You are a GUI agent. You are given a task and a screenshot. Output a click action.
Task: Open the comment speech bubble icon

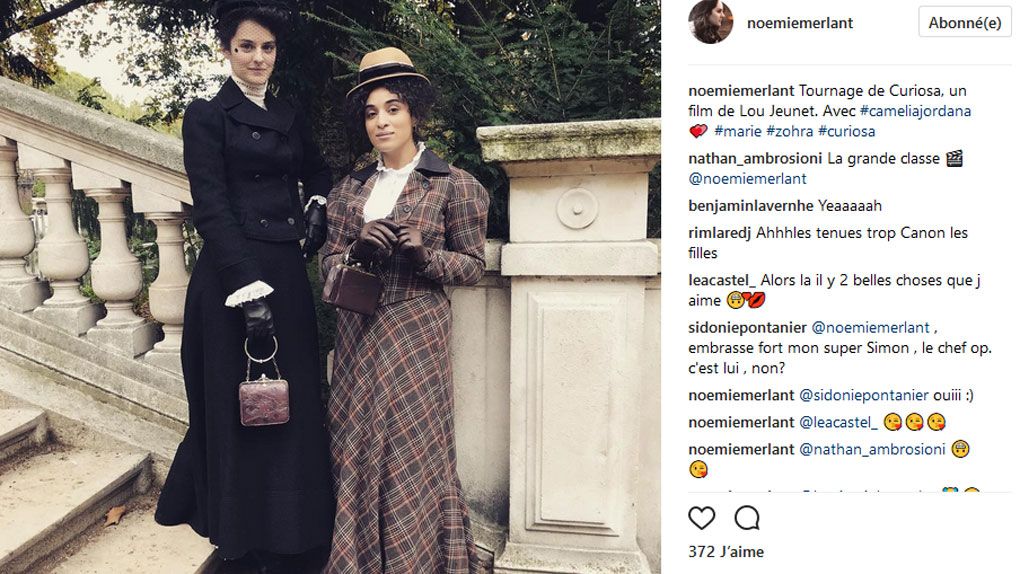[747, 519]
